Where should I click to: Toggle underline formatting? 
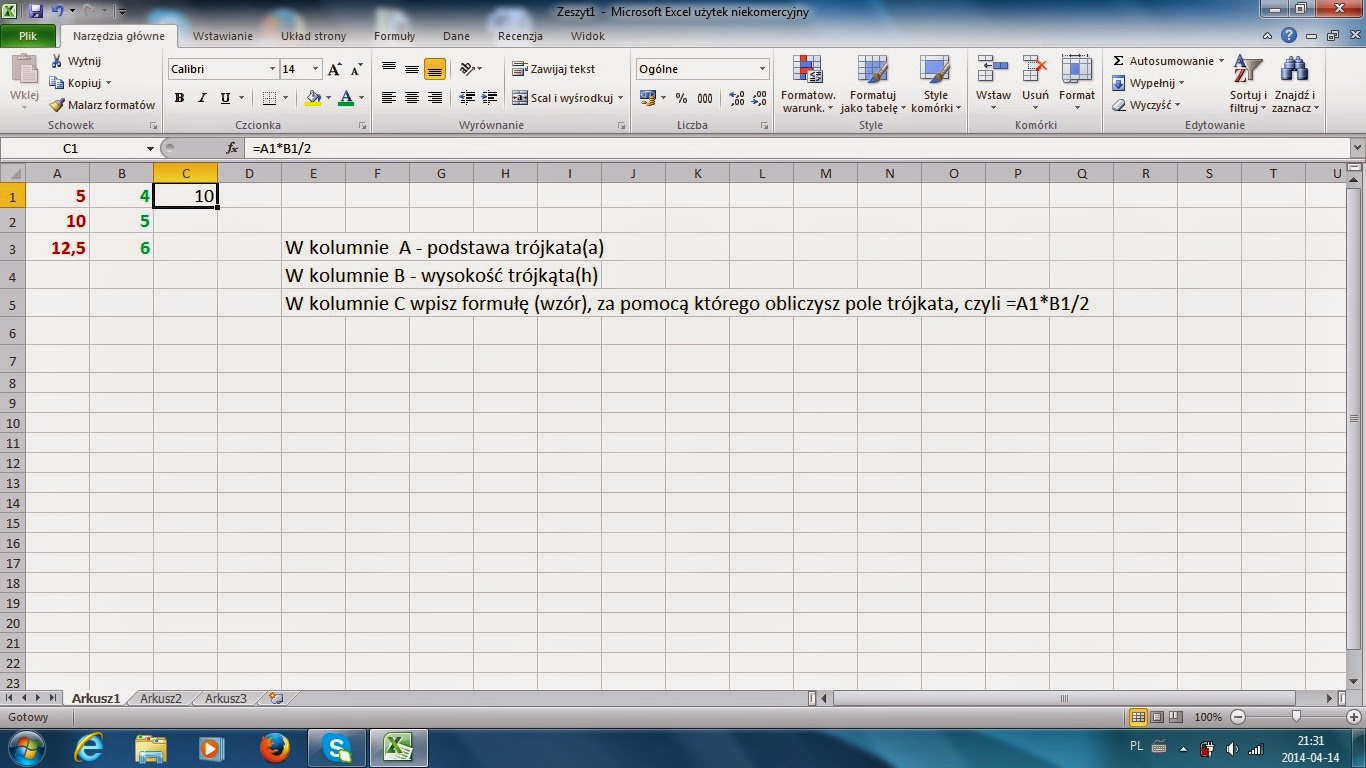click(x=225, y=98)
